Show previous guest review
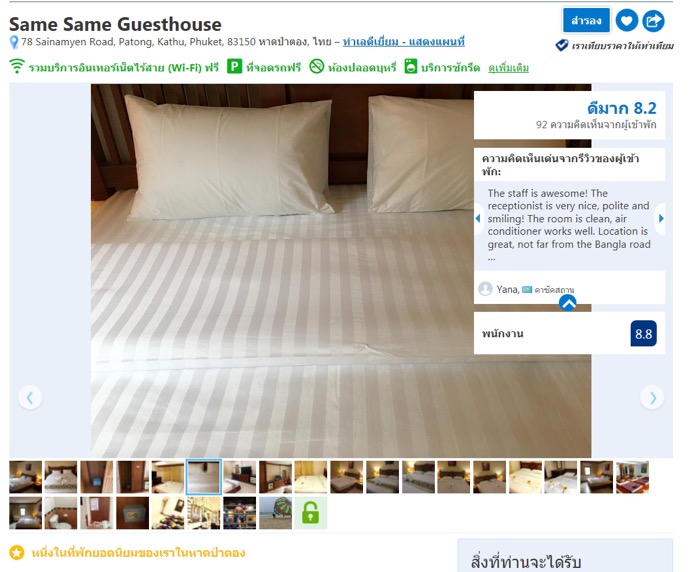The height and width of the screenshot is (572, 700). [x=479, y=218]
